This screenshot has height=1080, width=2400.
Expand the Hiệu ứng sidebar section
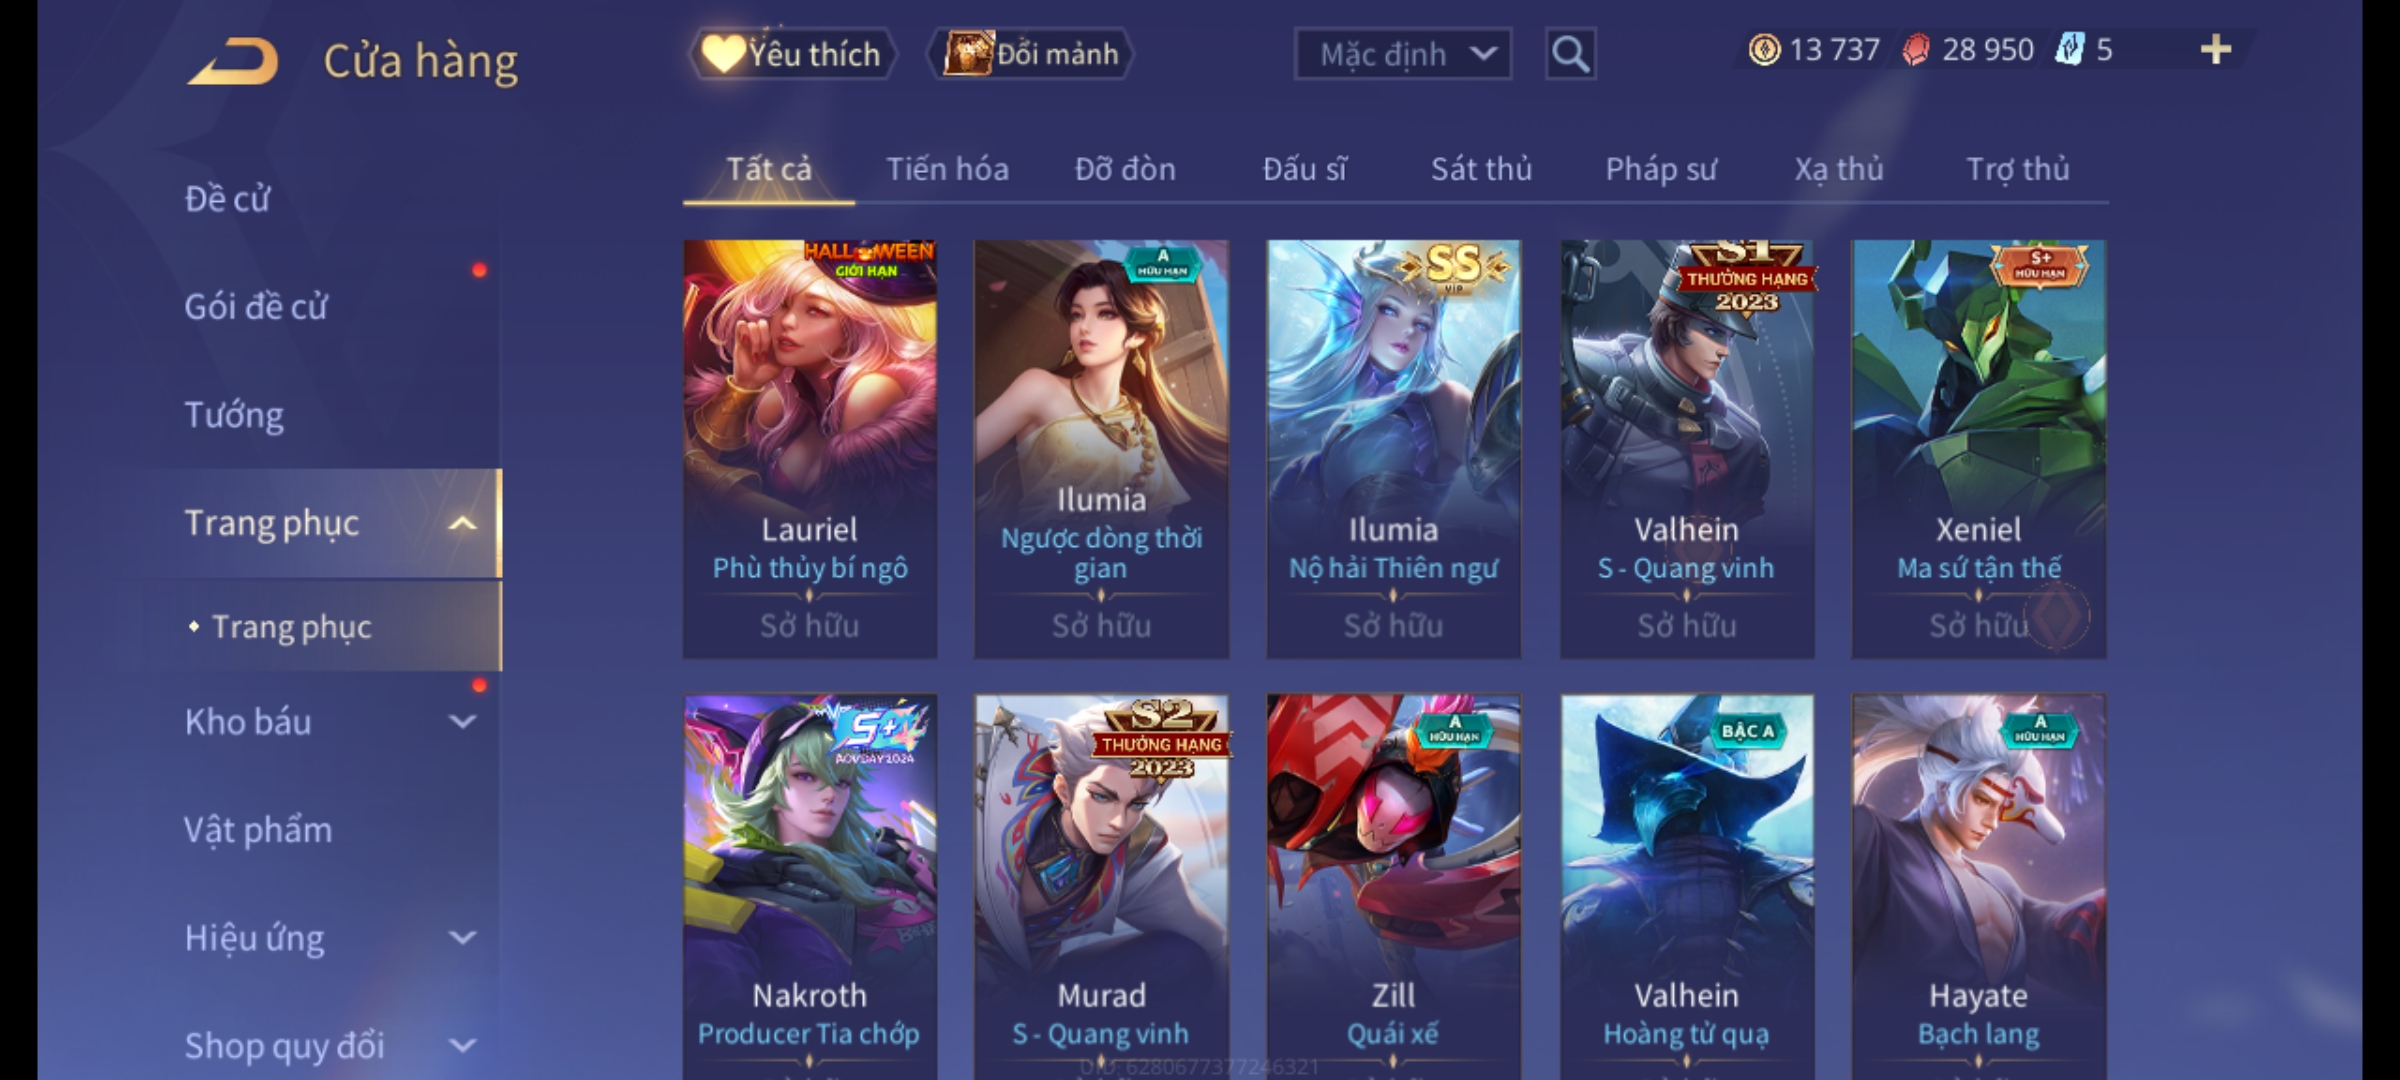click(x=462, y=937)
